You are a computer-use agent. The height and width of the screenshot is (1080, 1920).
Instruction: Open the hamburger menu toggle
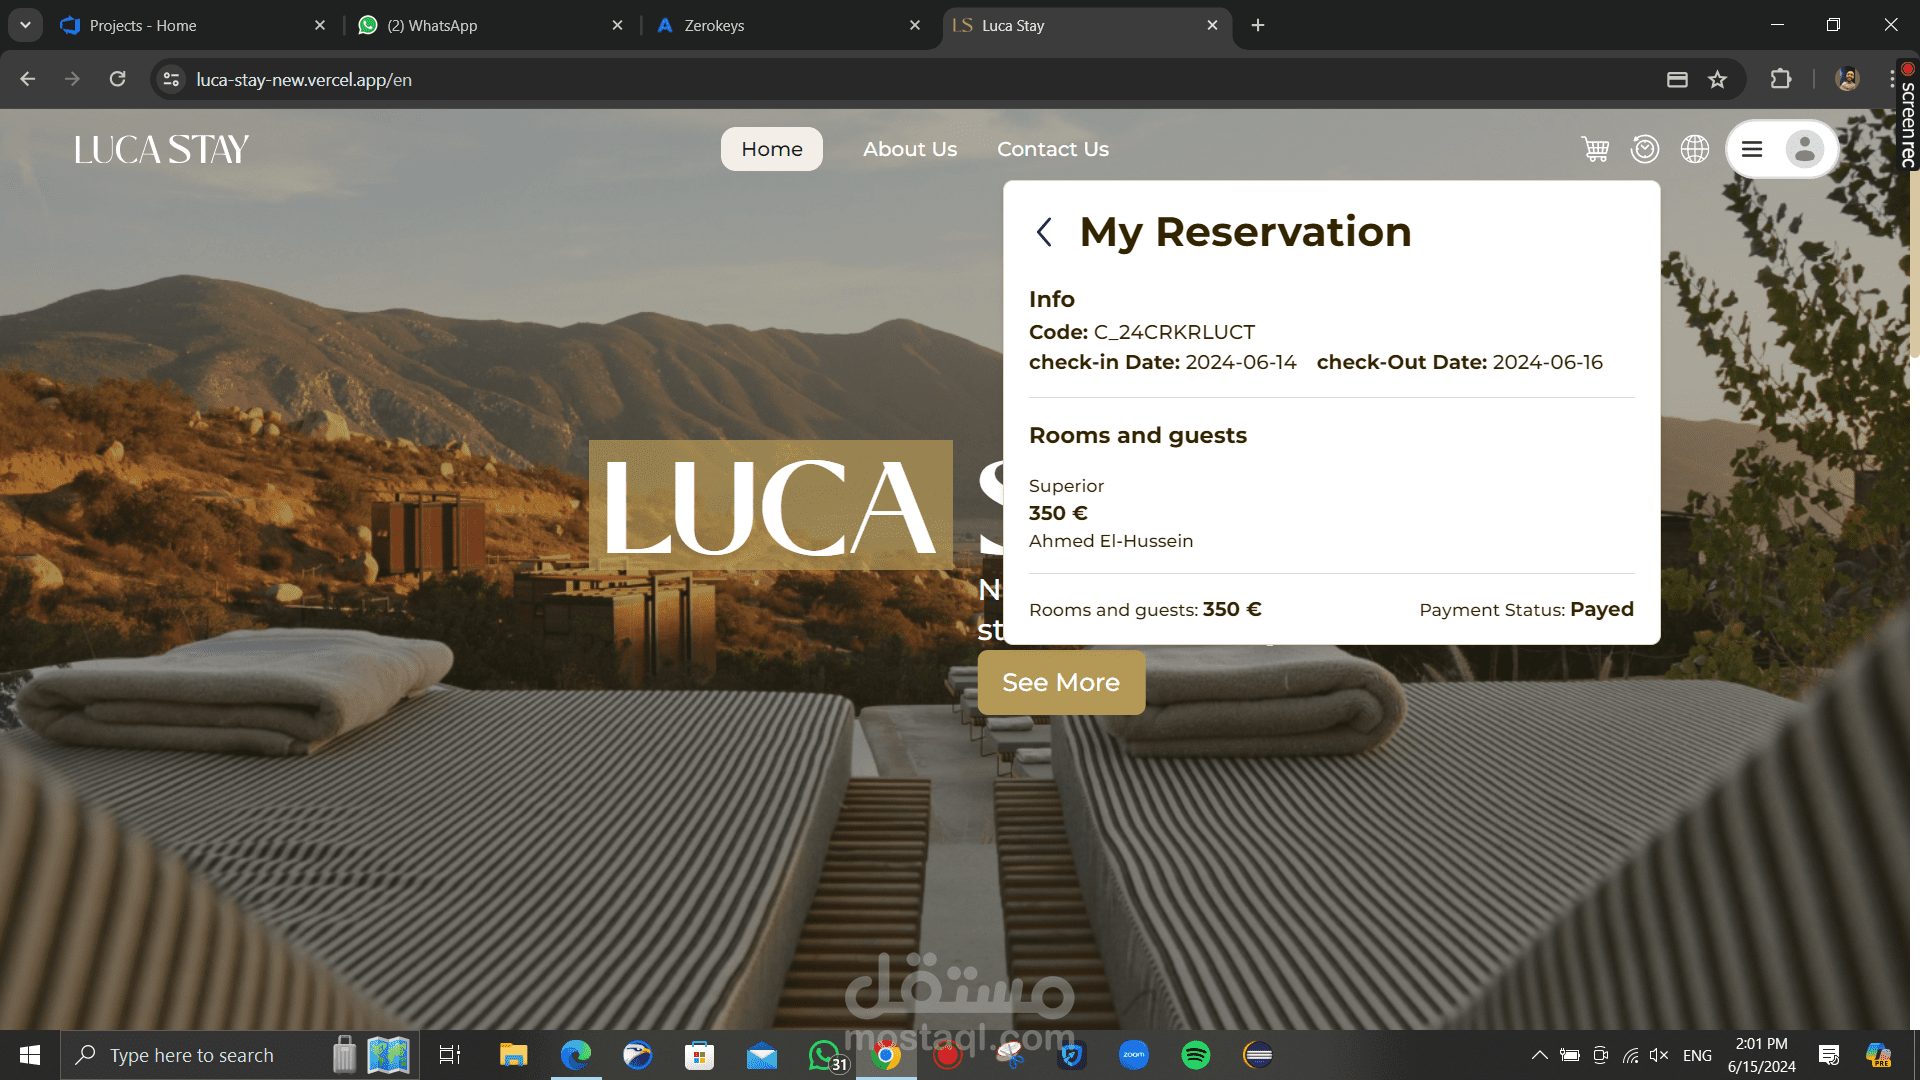(1752, 149)
